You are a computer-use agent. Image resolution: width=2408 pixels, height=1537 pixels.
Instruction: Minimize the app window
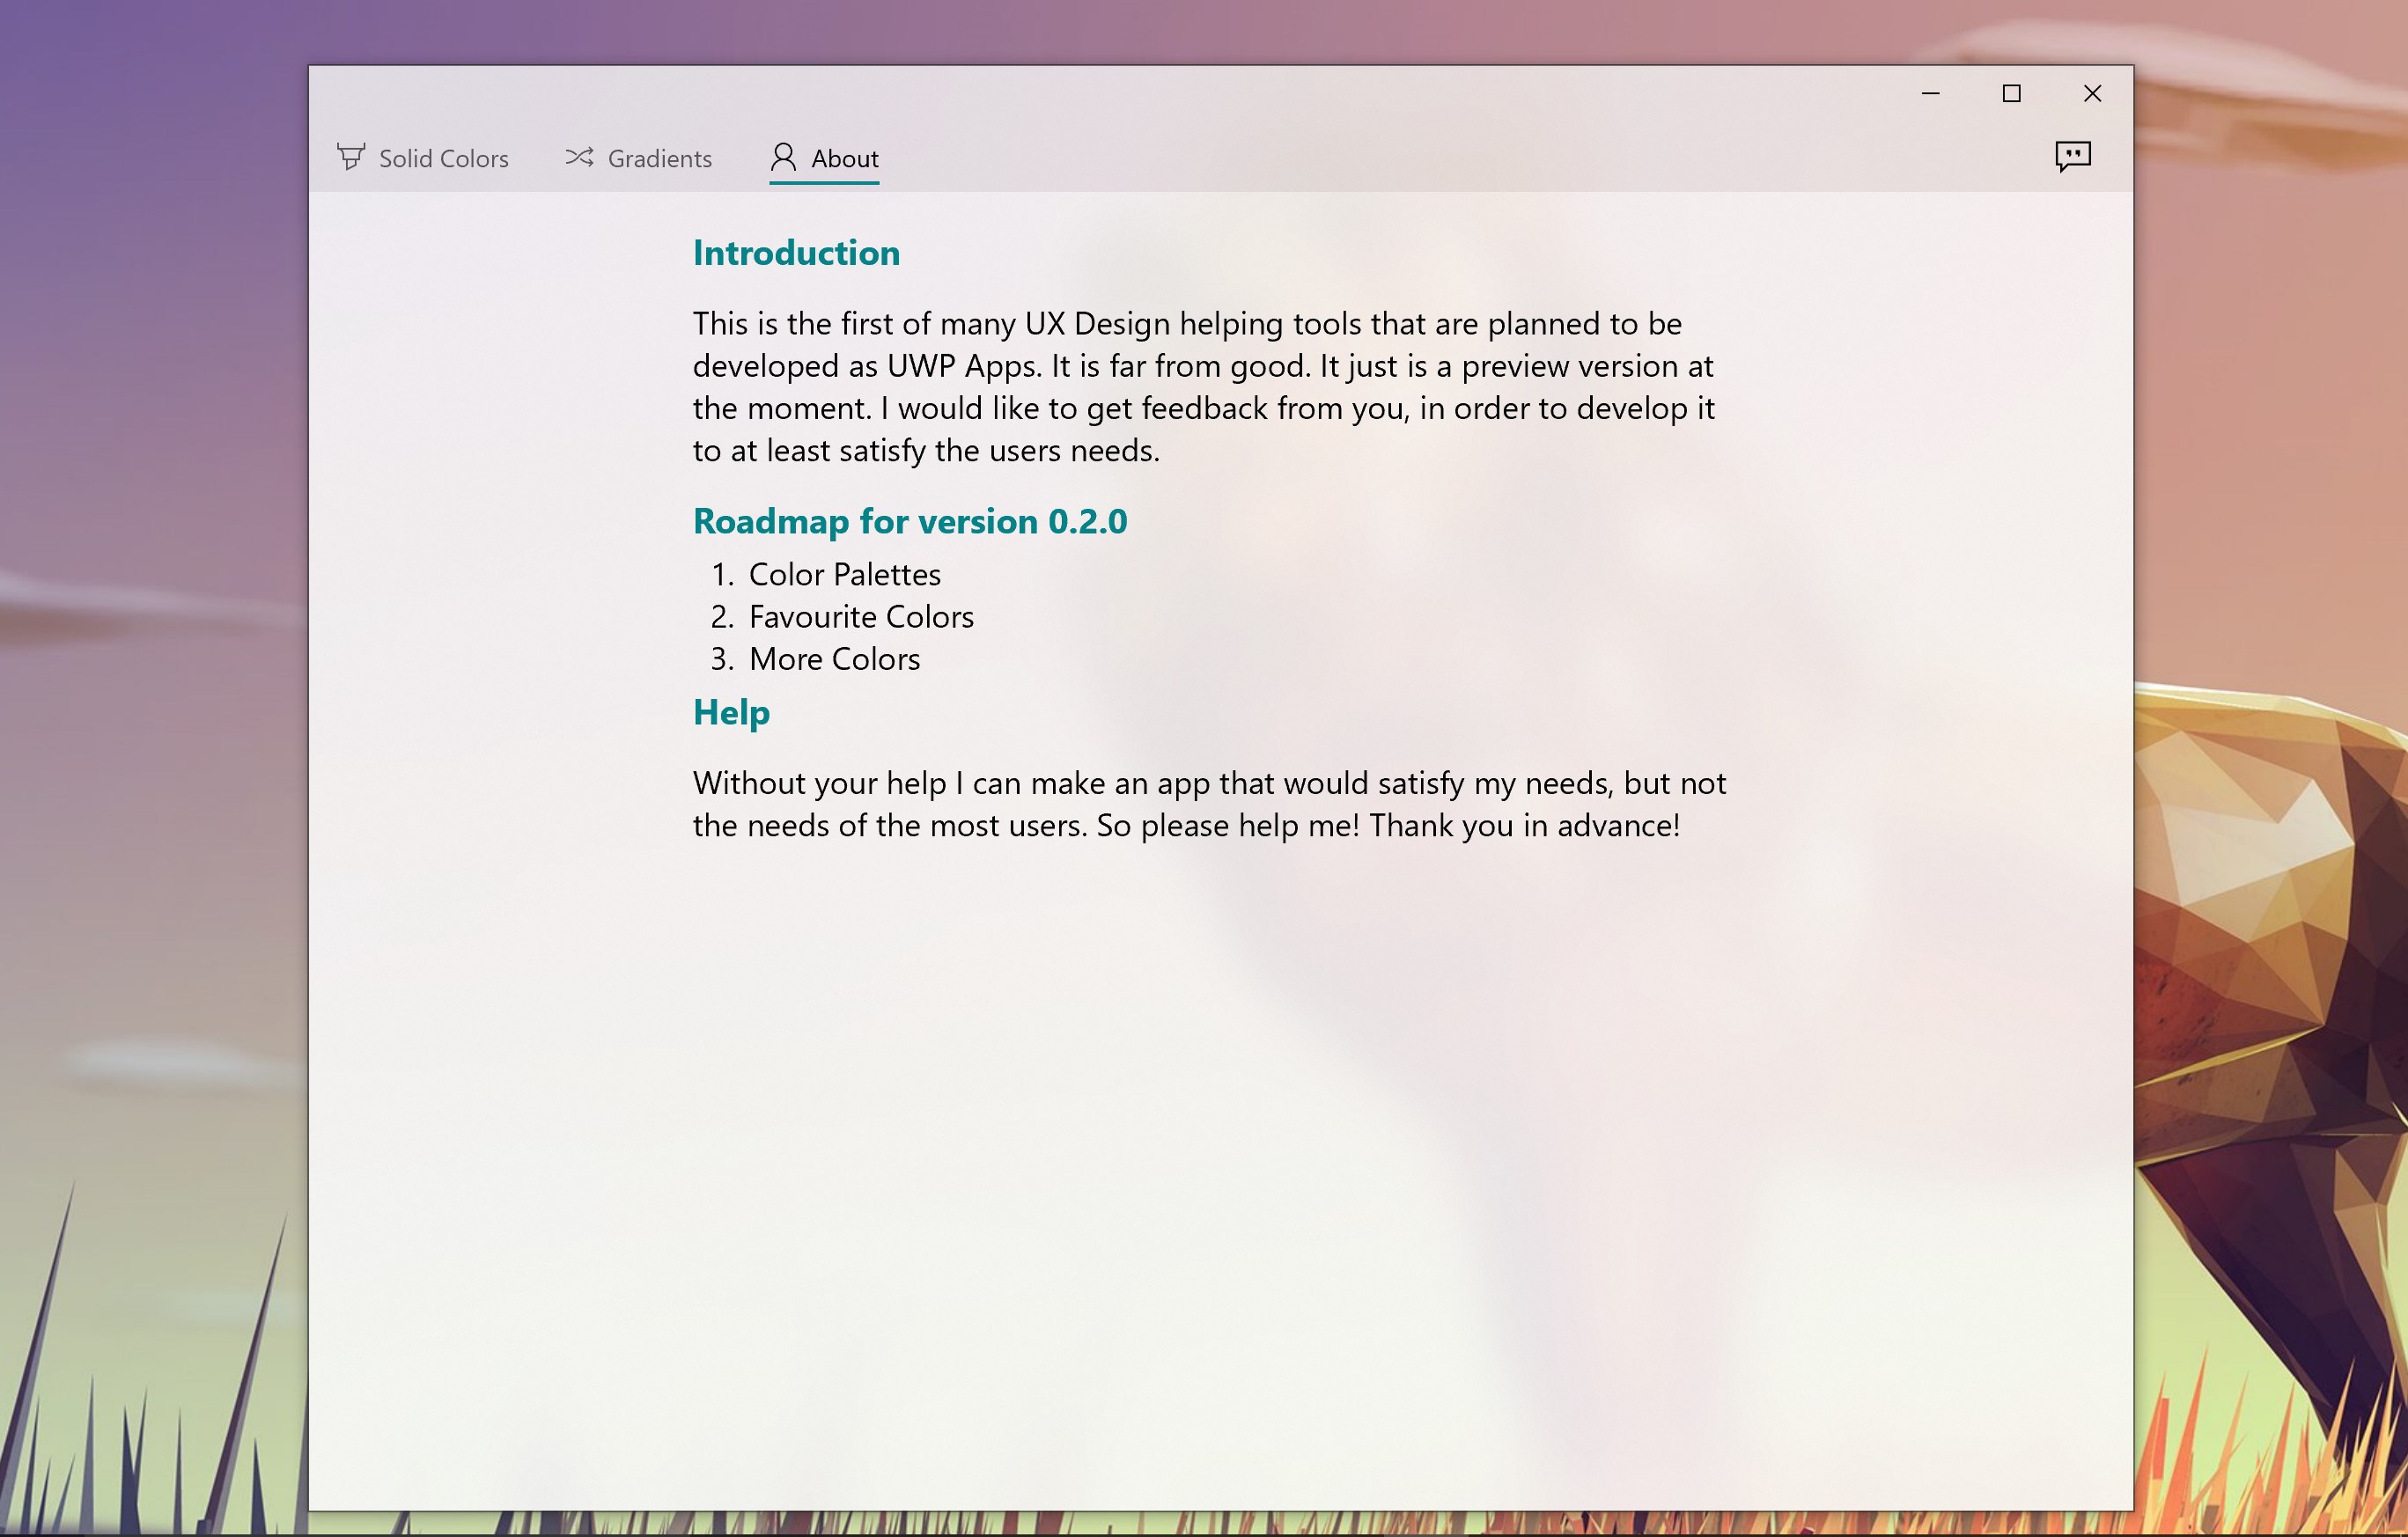click(x=1930, y=93)
